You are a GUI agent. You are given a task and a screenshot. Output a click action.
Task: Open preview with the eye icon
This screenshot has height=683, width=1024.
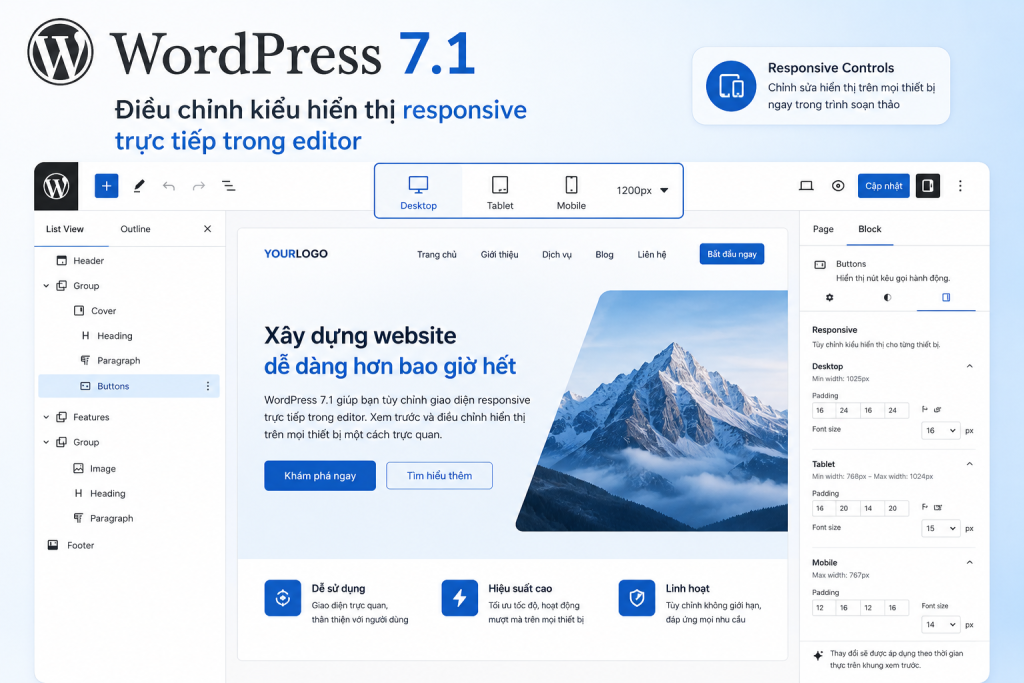[838, 186]
